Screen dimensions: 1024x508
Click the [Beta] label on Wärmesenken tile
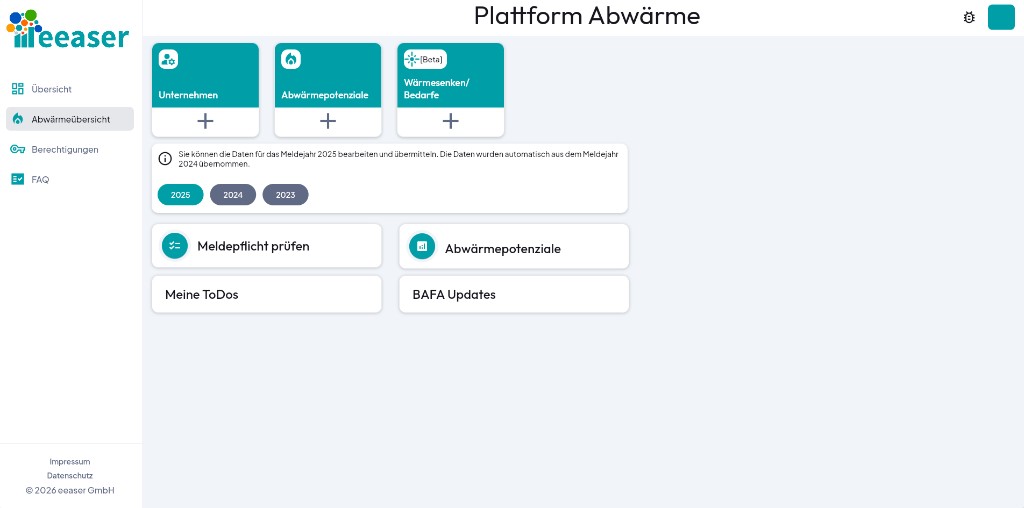pos(432,59)
